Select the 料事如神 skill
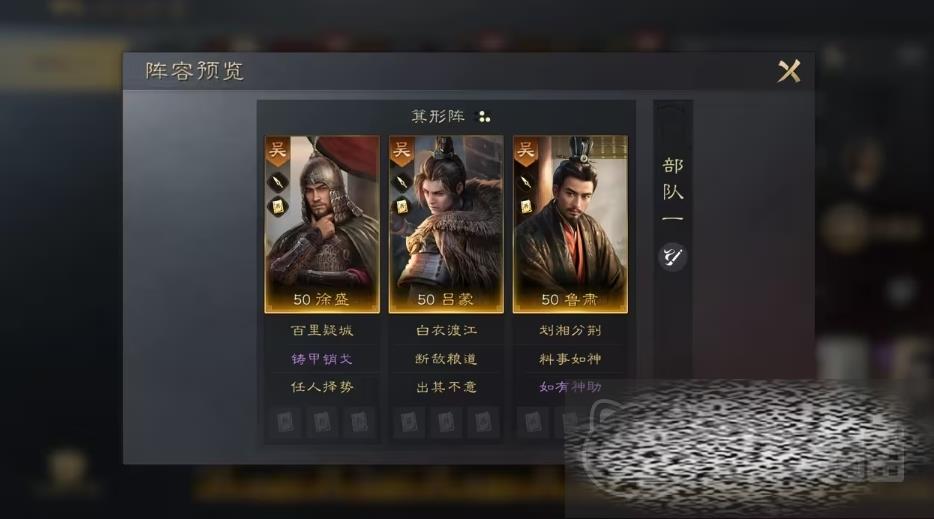The height and width of the screenshot is (519, 934). pos(570,359)
